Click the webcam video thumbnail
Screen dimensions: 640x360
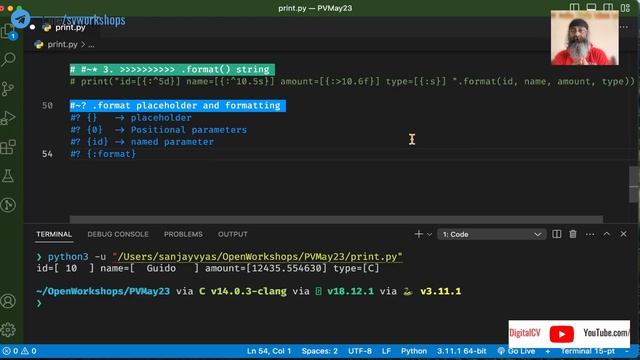tap(584, 38)
